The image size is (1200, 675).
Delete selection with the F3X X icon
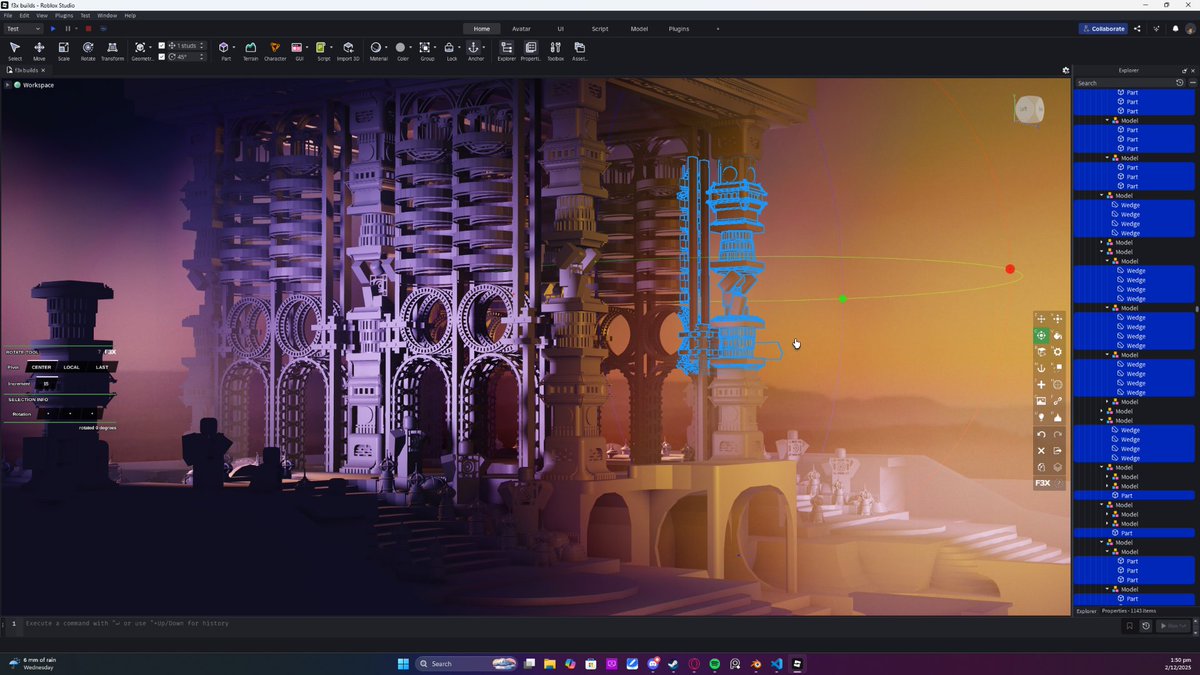(x=1042, y=451)
